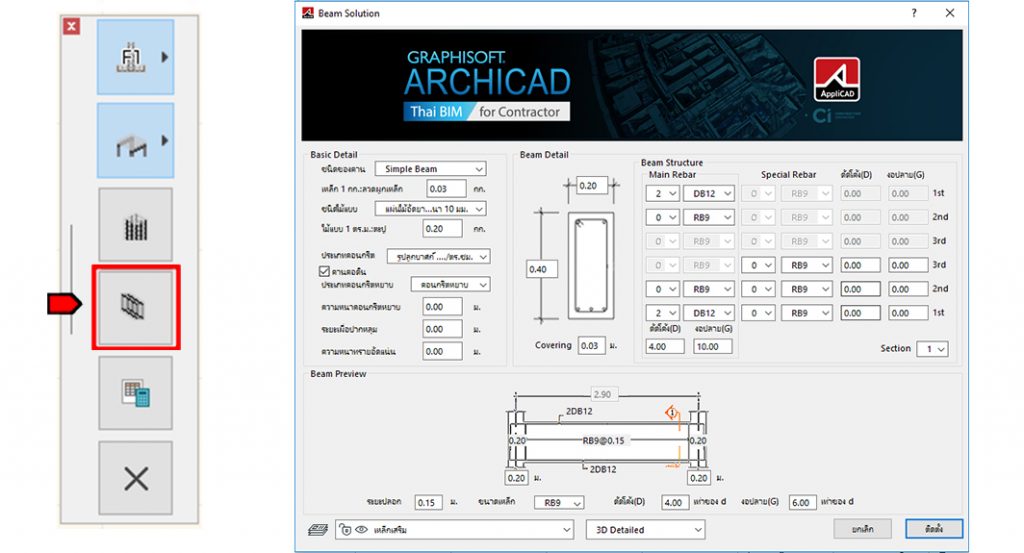Select the F1 footing tool in the palette
1024x553 pixels.
click(135, 57)
